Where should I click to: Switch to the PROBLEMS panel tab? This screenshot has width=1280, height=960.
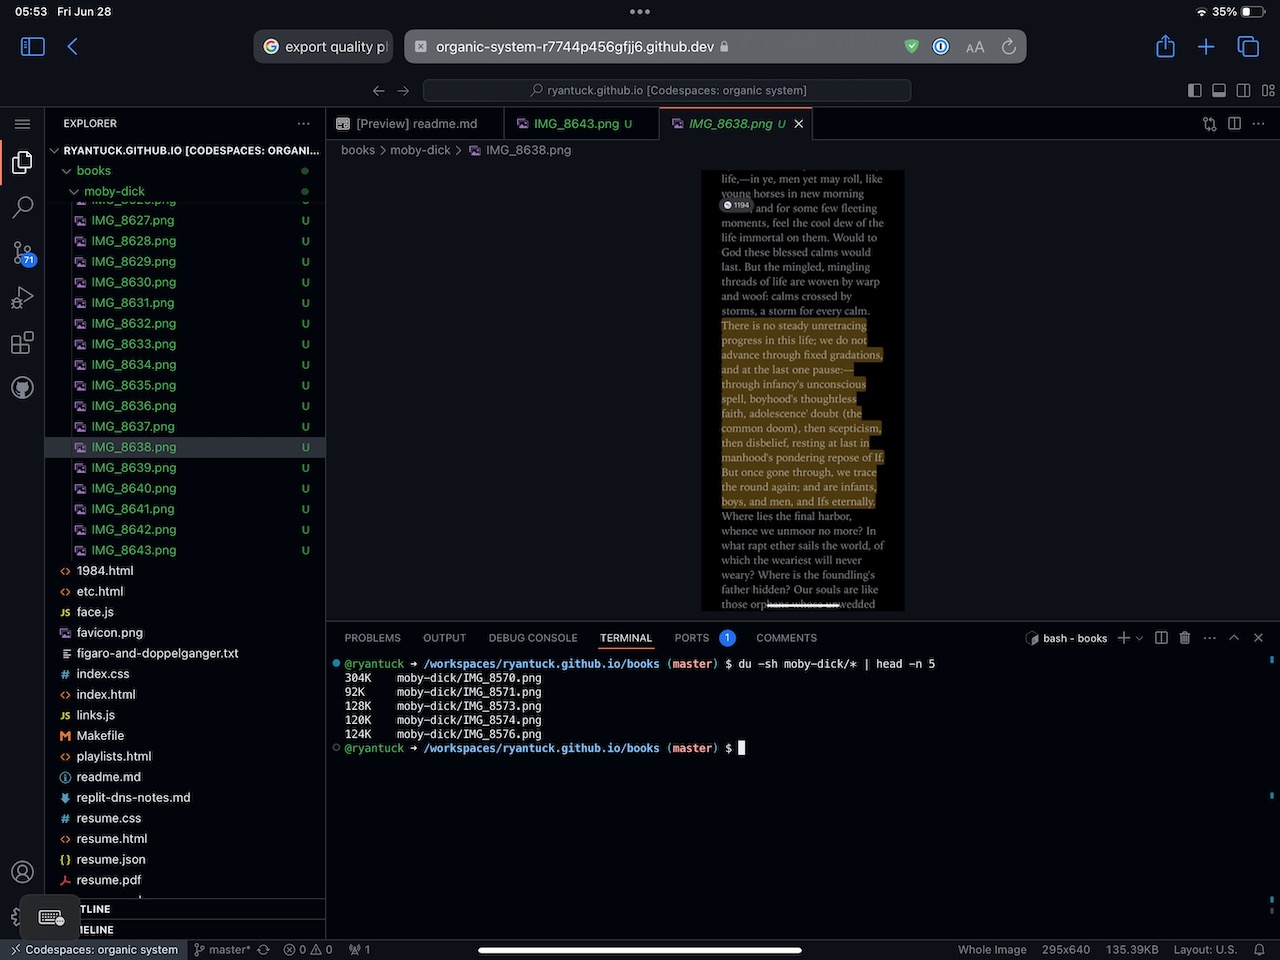(x=372, y=638)
